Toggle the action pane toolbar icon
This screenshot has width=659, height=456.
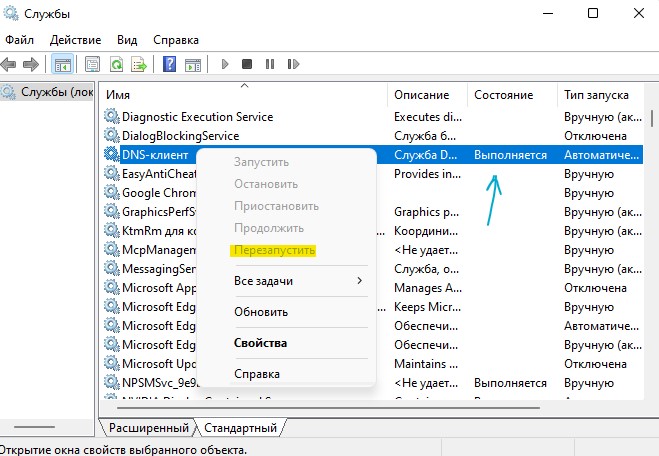tap(193, 64)
